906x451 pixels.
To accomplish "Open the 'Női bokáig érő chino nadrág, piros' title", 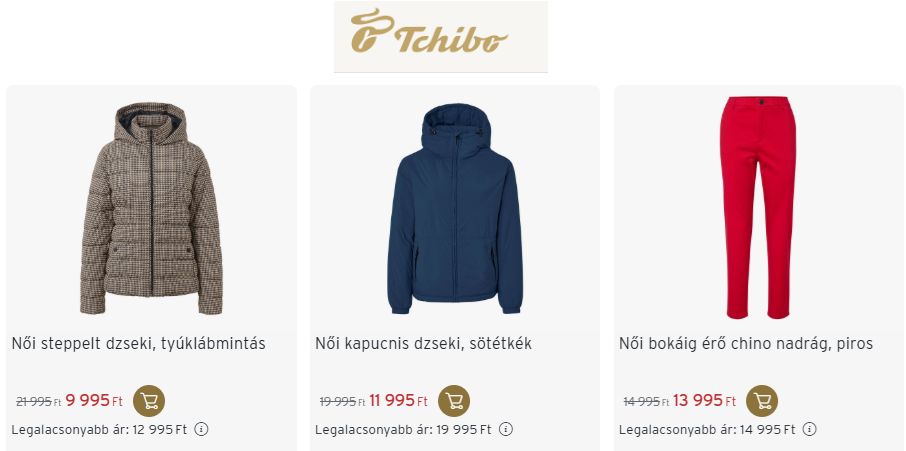I will tap(746, 344).
